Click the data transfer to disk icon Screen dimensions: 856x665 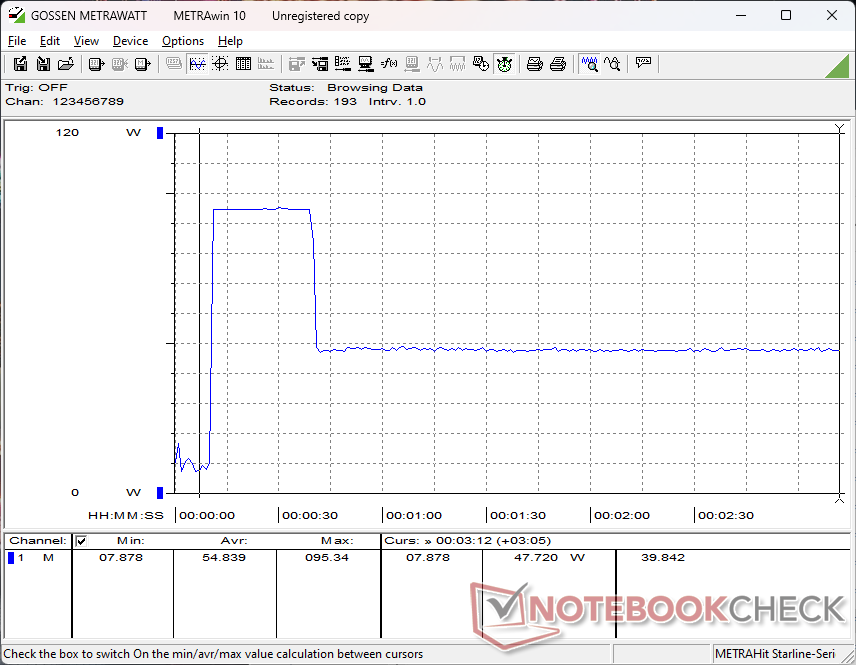320,64
